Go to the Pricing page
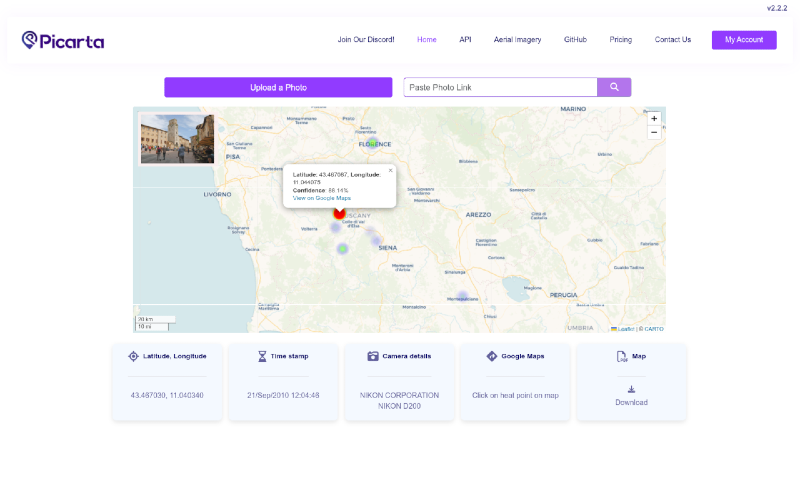The width and height of the screenshot is (800, 500). point(620,39)
